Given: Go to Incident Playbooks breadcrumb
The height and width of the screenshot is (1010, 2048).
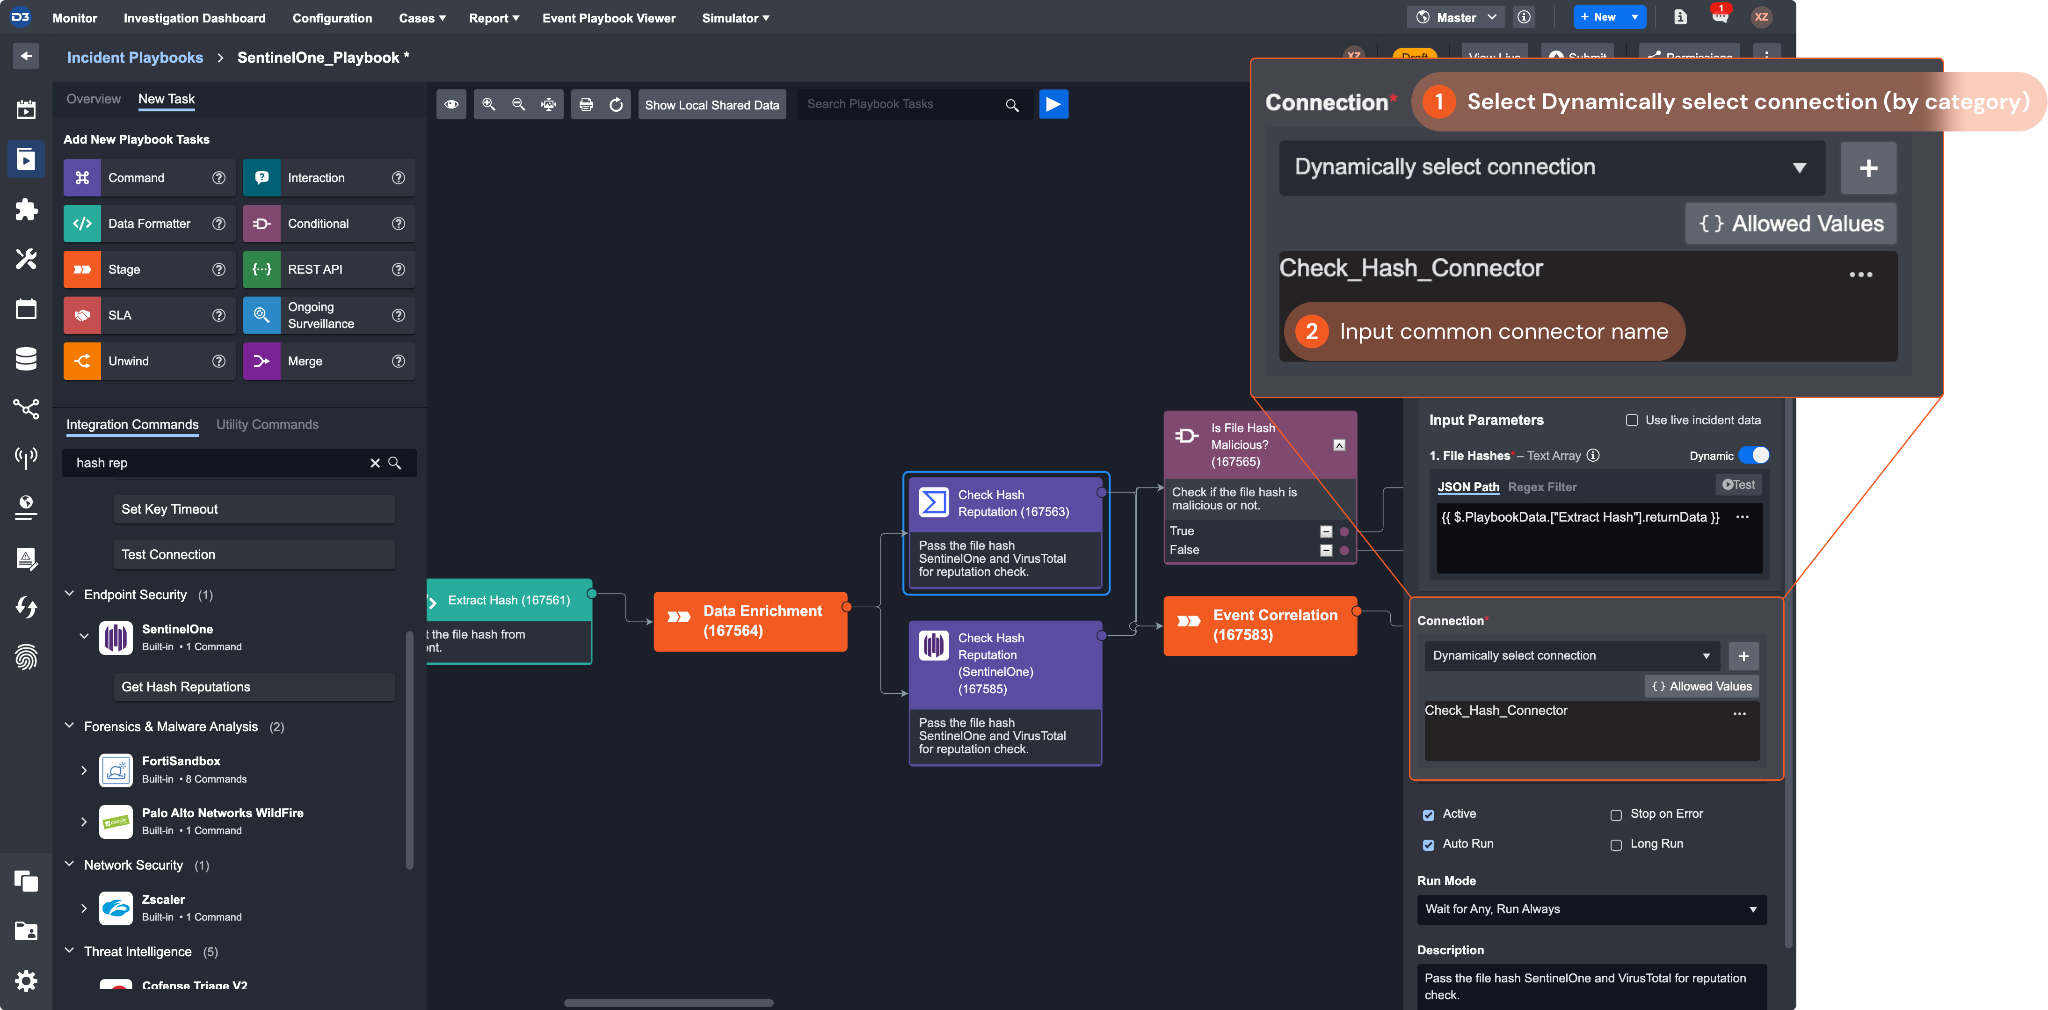Looking at the screenshot, I should [135, 58].
